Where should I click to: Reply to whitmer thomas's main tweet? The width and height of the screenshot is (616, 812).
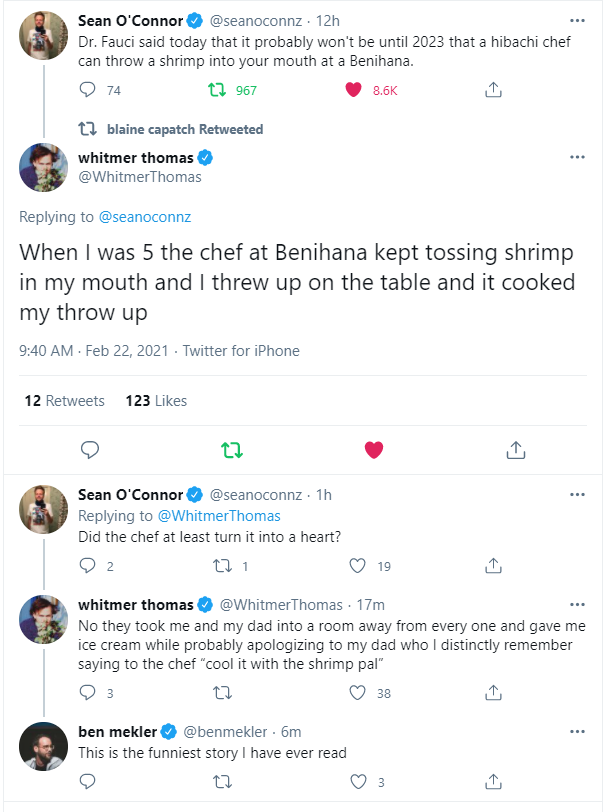pyautogui.click(x=88, y=449)
